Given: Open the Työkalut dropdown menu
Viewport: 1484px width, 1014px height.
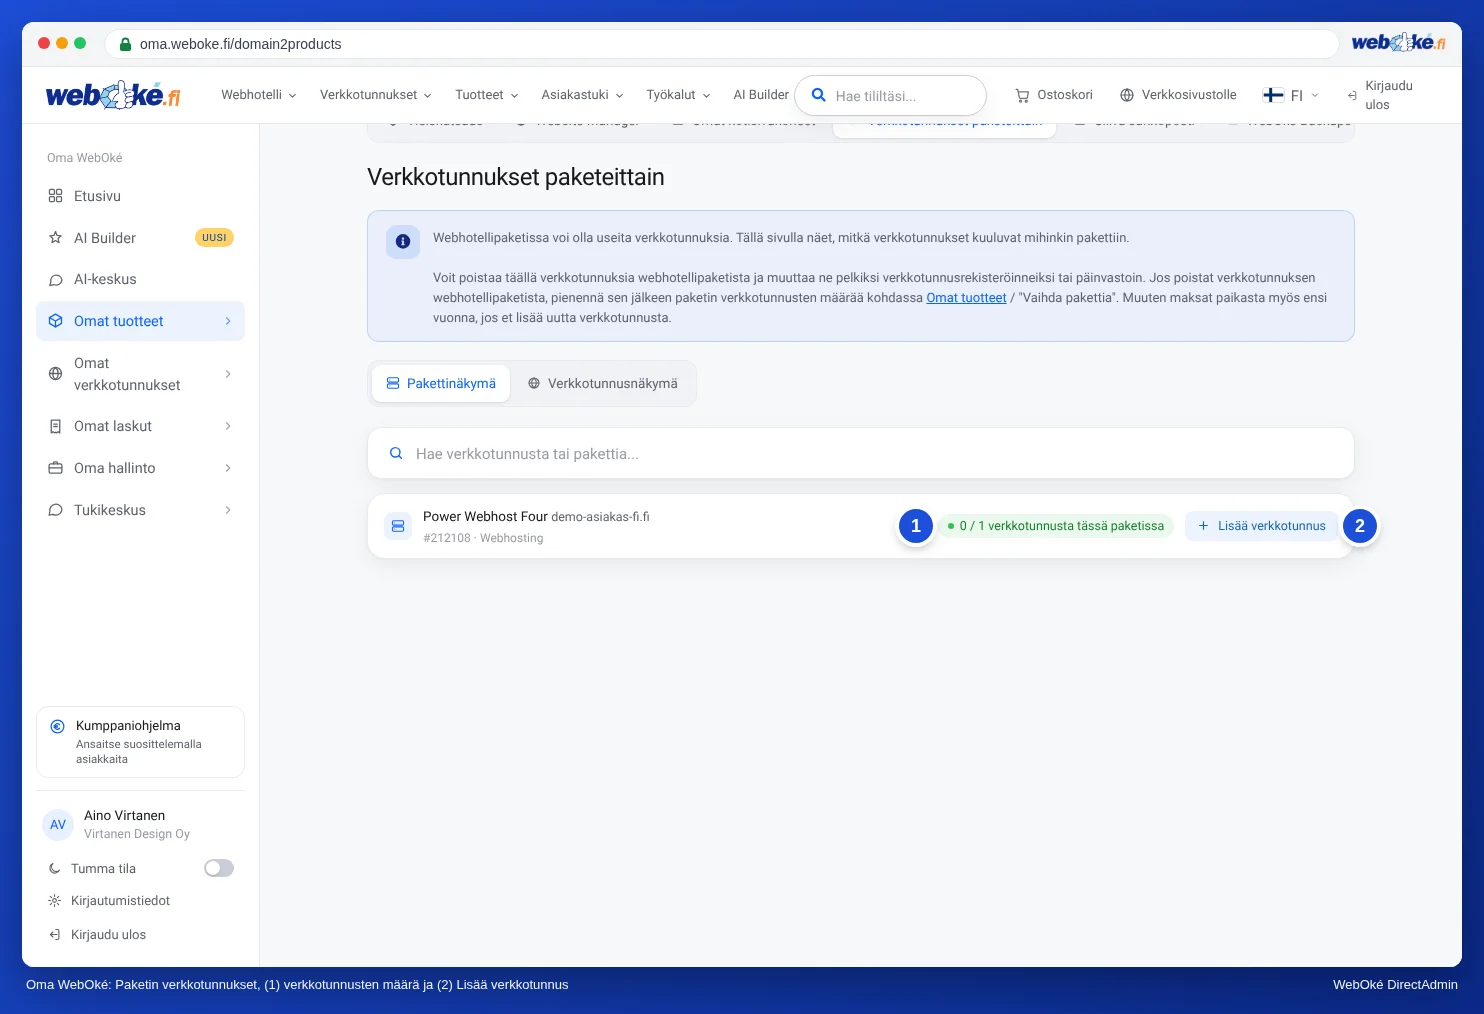Looking at the screenshot, I should (678, 95).
